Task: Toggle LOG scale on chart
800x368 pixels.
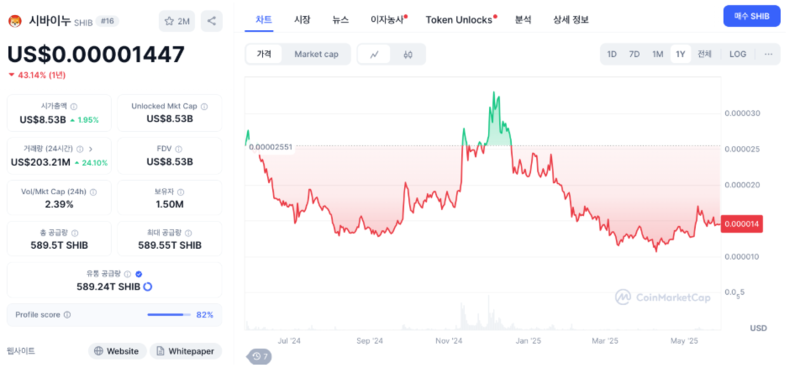Action: [x=737, y=54]
